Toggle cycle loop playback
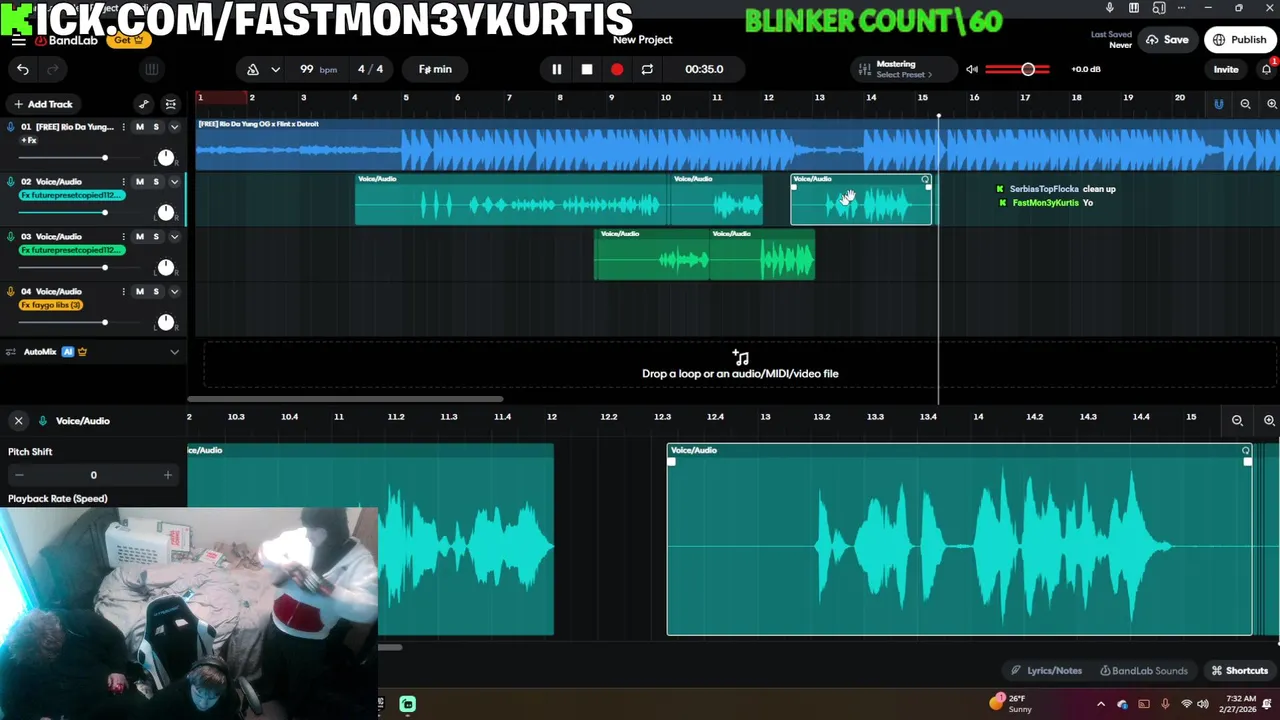 coord(647,69)
